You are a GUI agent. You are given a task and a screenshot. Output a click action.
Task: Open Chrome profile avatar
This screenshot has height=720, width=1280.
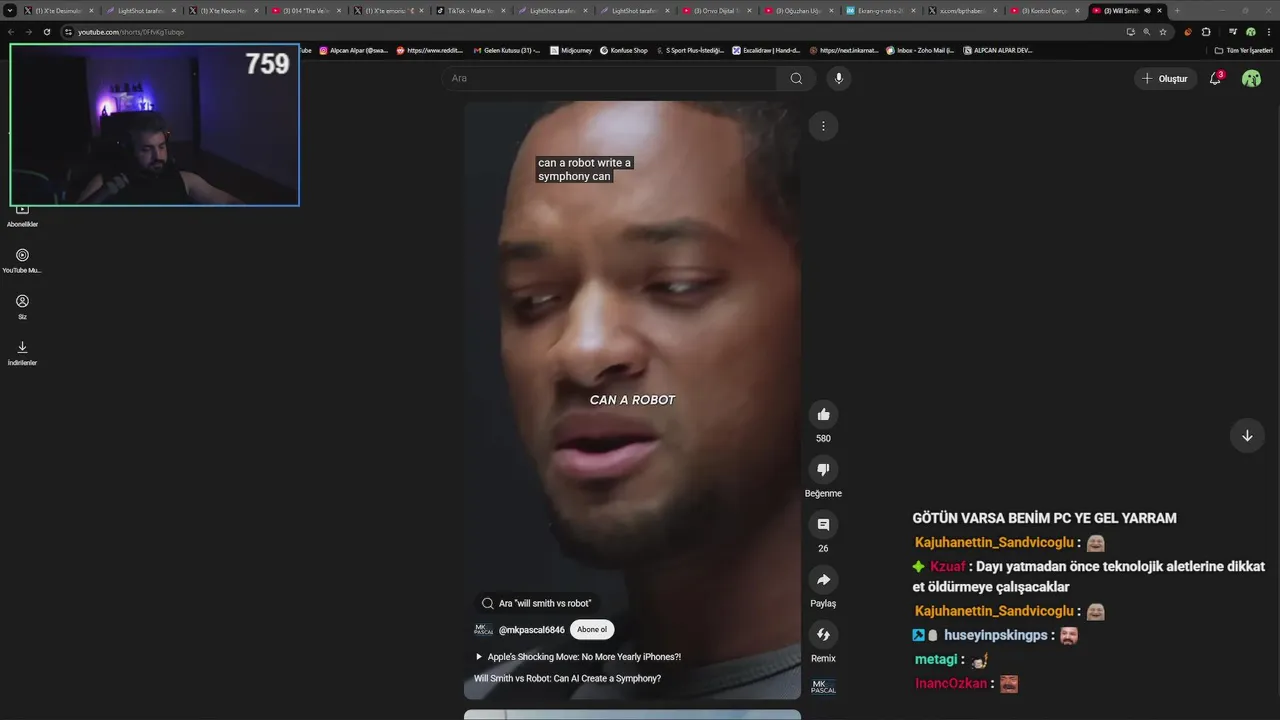(1251, 32)
